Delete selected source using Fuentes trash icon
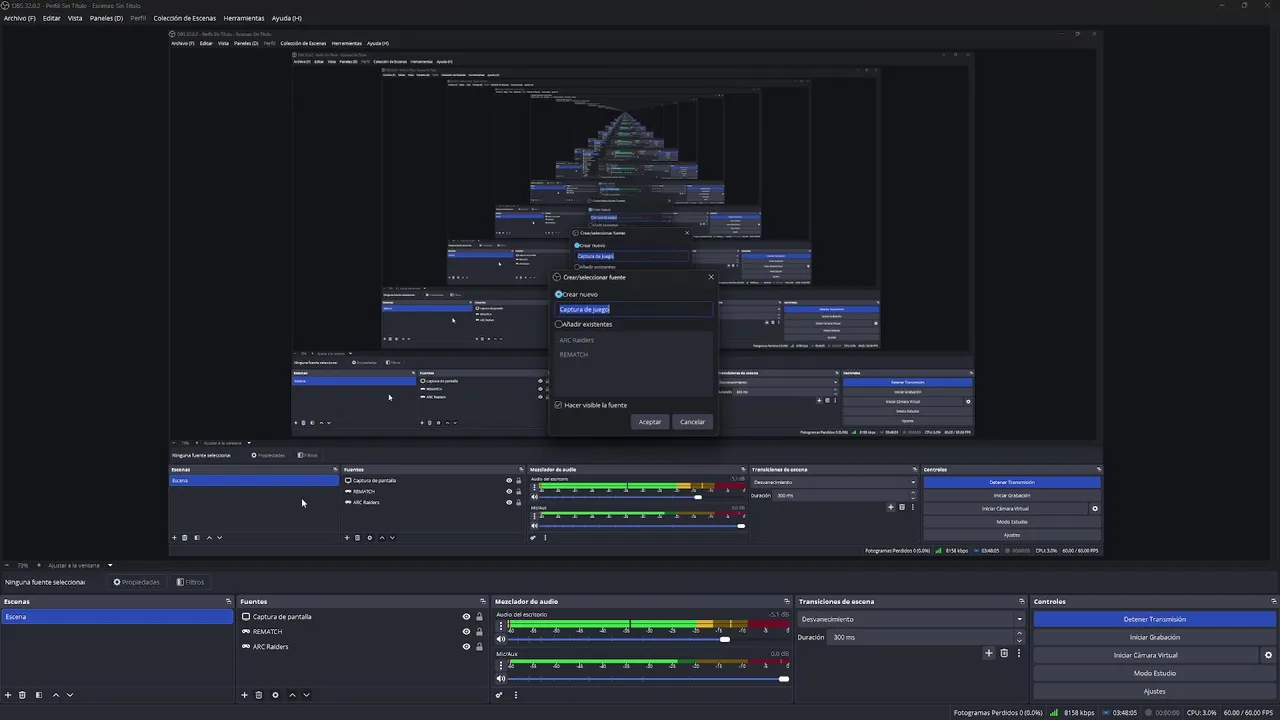 (x=258, y=695)
